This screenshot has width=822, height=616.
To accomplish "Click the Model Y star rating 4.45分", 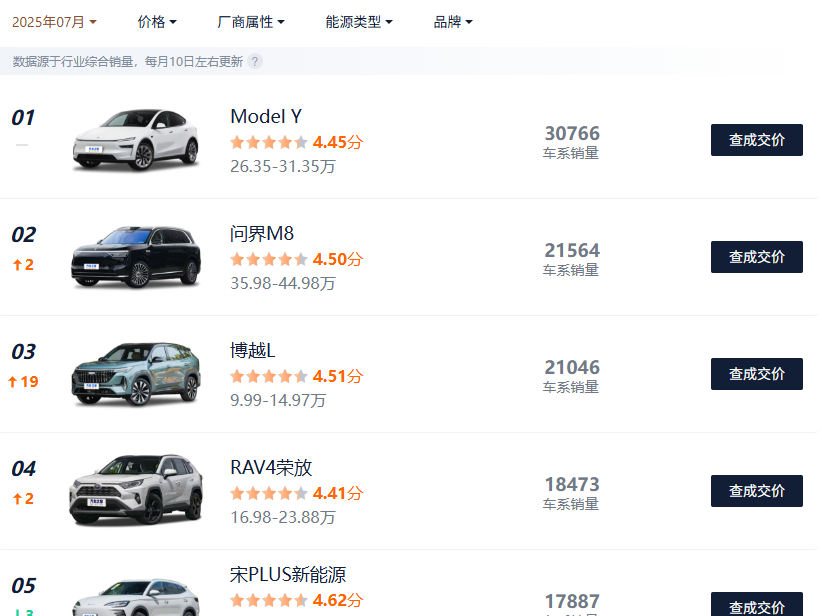I will (x=297, y=142).
